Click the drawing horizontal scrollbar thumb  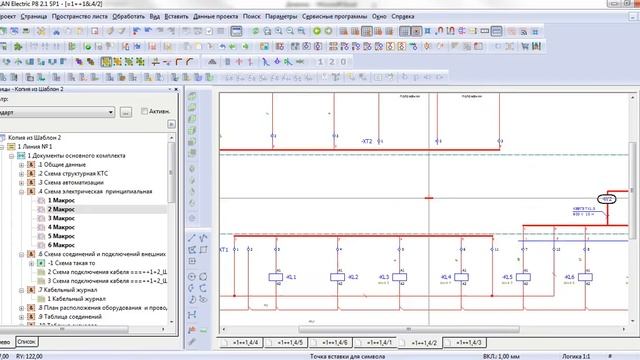[x=409, y=329]
